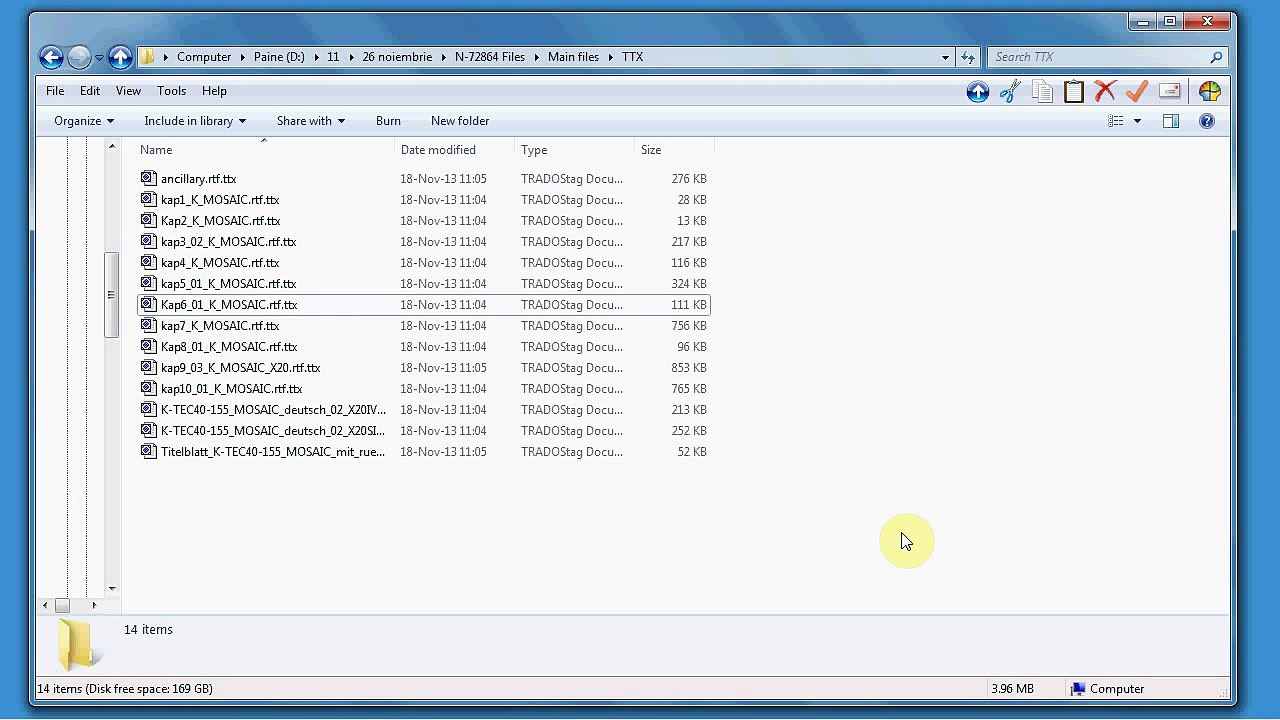Open recent locations dropdown beside Forward arrow
The width and height of the screenshot is (1280, 720).
tap(99, 58)
